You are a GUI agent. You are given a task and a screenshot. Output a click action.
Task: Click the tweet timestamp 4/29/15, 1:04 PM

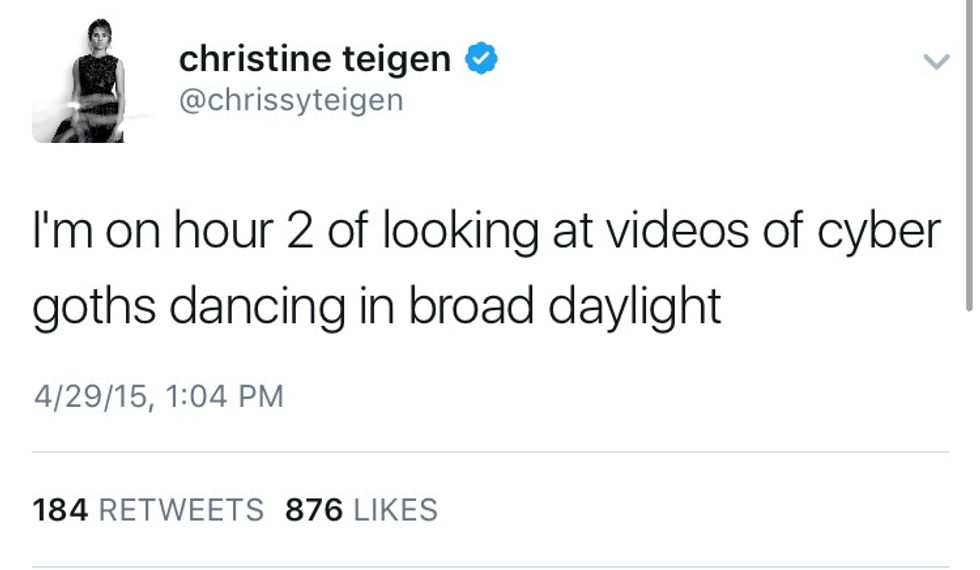pos(158,396)
